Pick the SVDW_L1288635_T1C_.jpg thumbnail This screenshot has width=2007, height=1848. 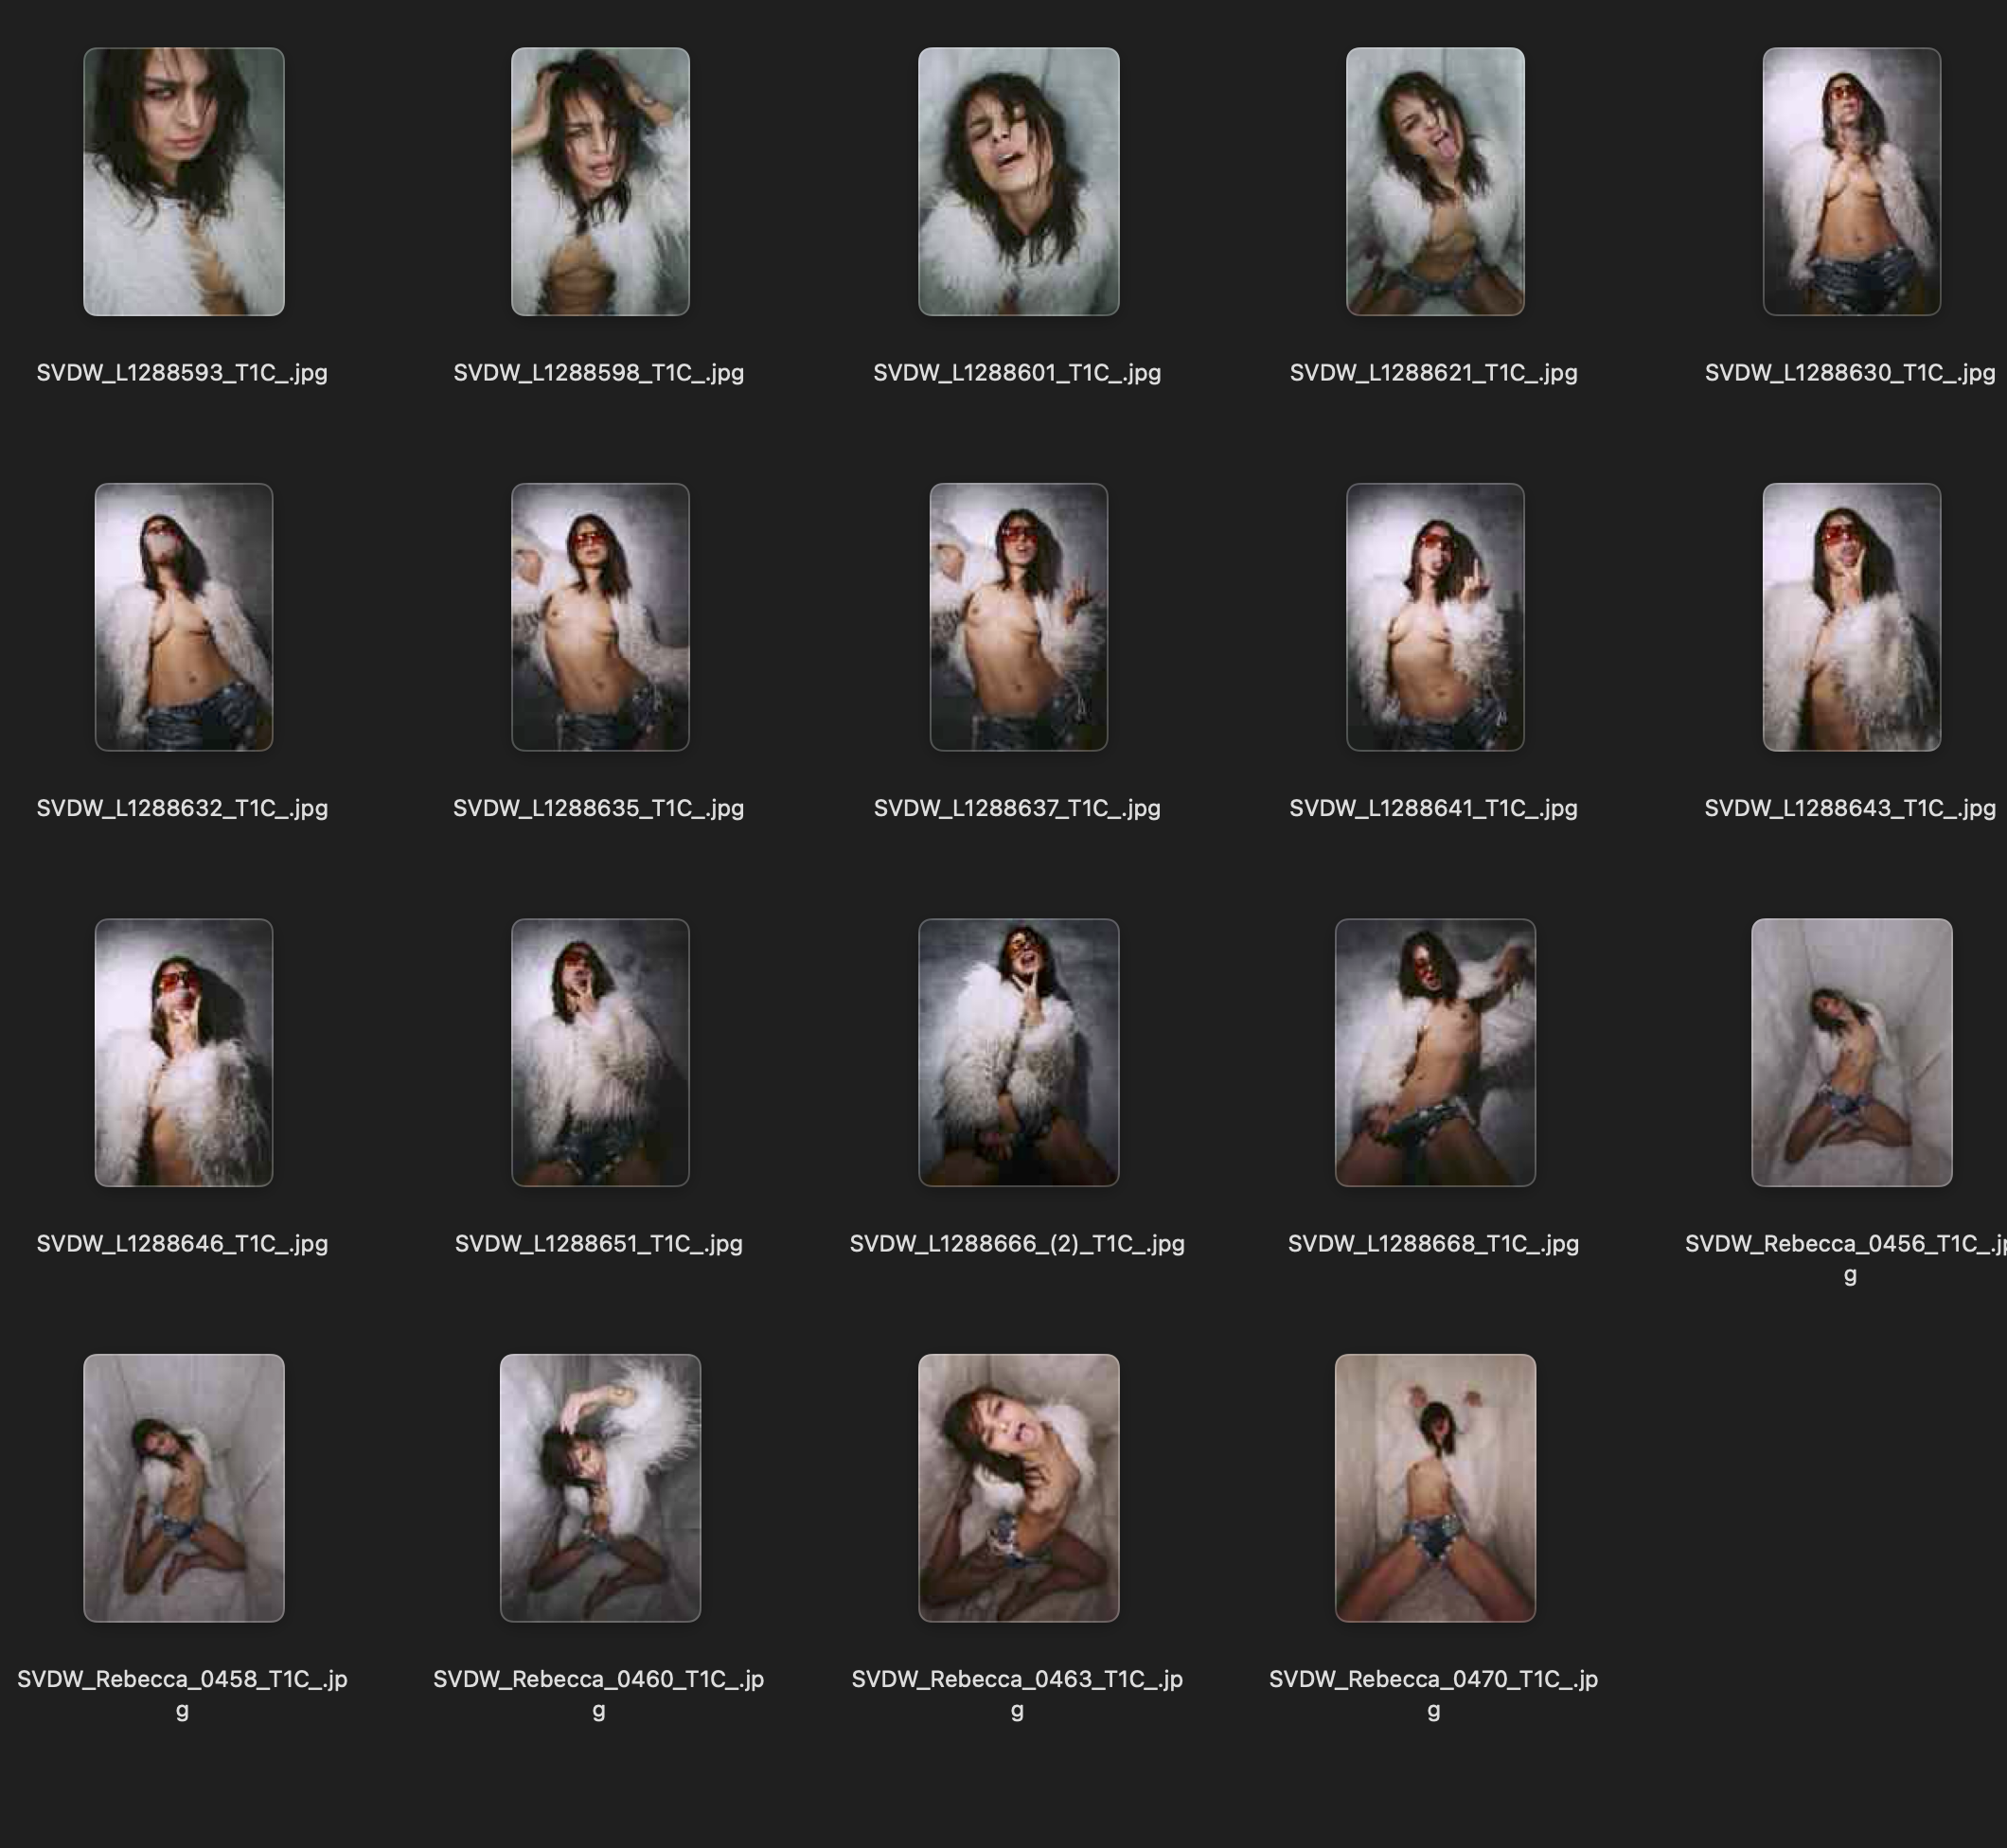click(x=600, y=617)
